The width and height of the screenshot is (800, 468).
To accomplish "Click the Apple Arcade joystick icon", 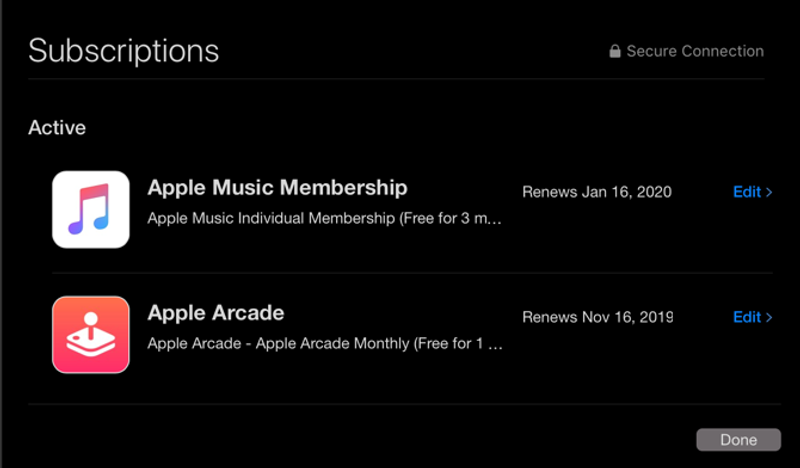I will coord(91,335).
